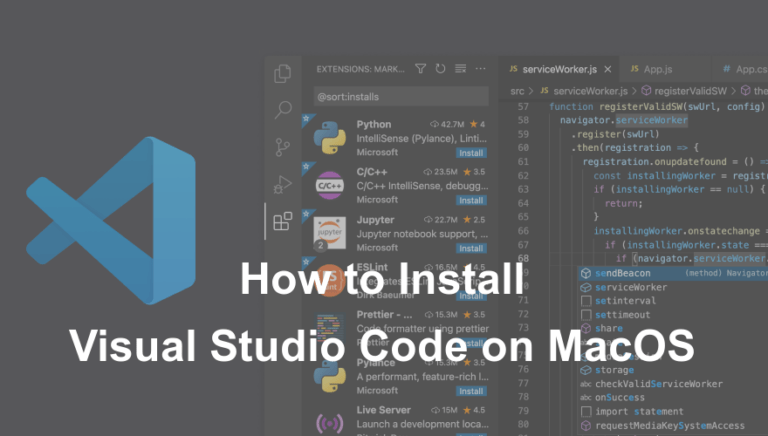The width and height of the screenshot is (768, 436).
Task: Select the import statement suggestion
Action: [673, 412]
